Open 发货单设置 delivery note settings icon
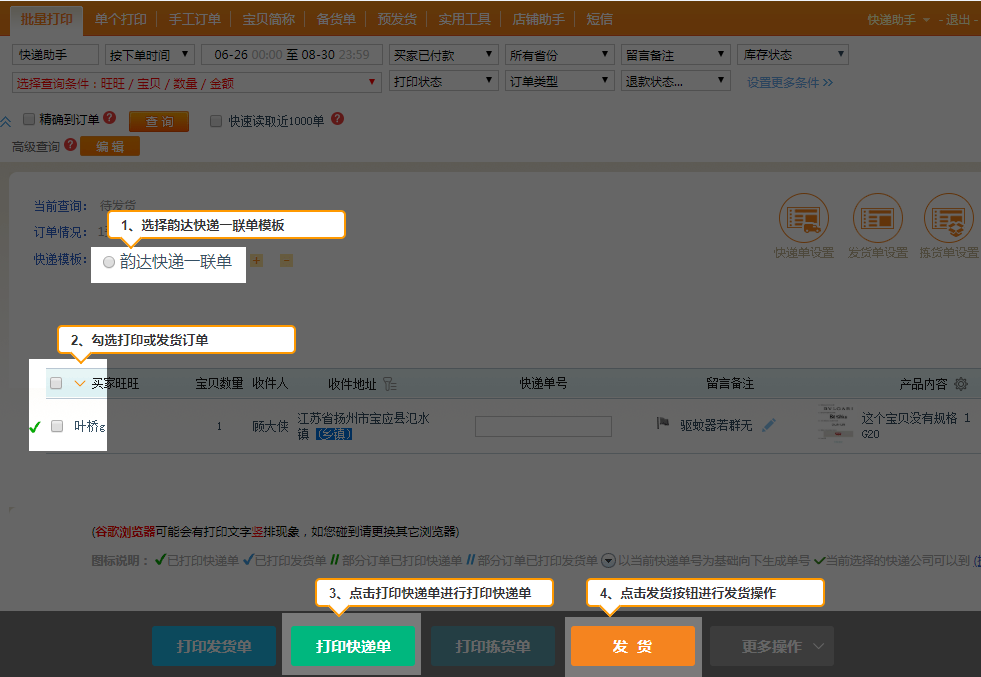Image resolution: width=981 pixels, height=677 pixels. click(x=877, y=219)
